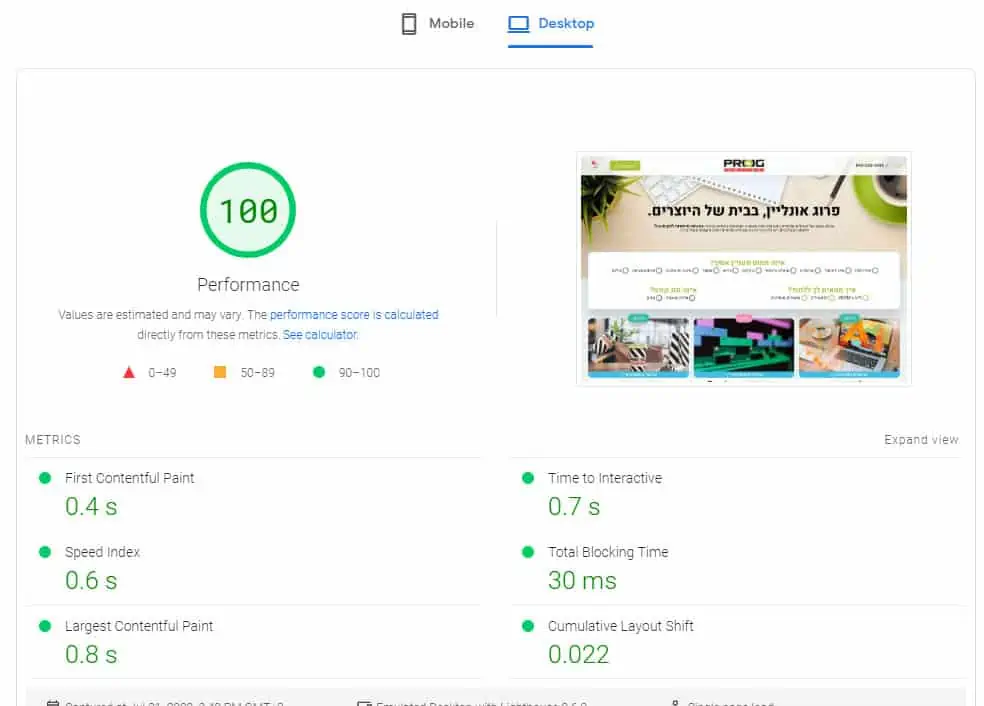Select the Desktop tab
984x706 pixels.
pos(550,24)
